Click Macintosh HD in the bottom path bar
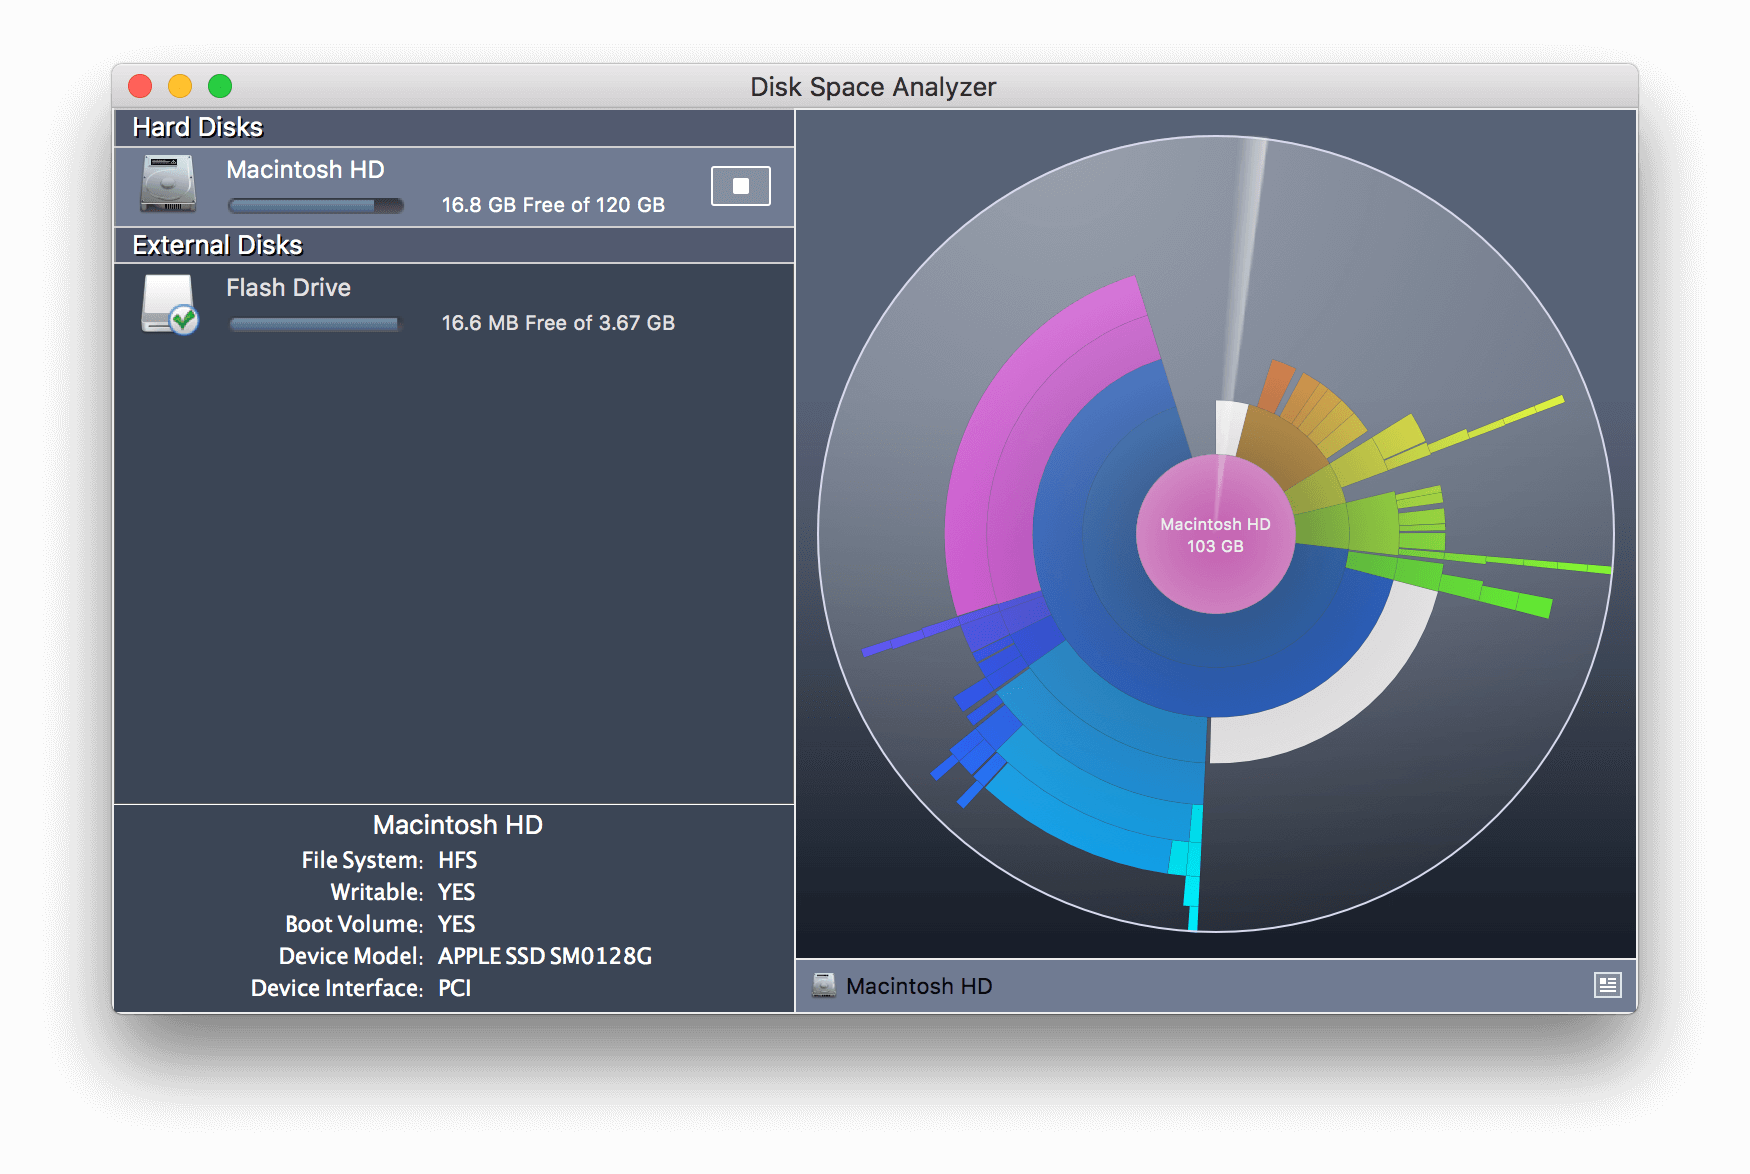This screenshot has height=1174, width=1750. click(919, 986)
